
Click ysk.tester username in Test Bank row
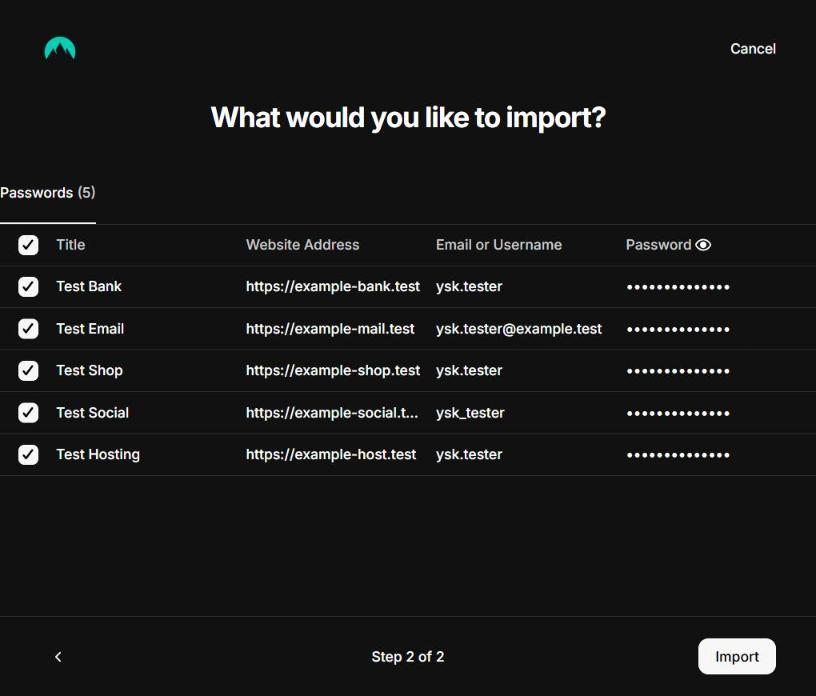[469, 287]
